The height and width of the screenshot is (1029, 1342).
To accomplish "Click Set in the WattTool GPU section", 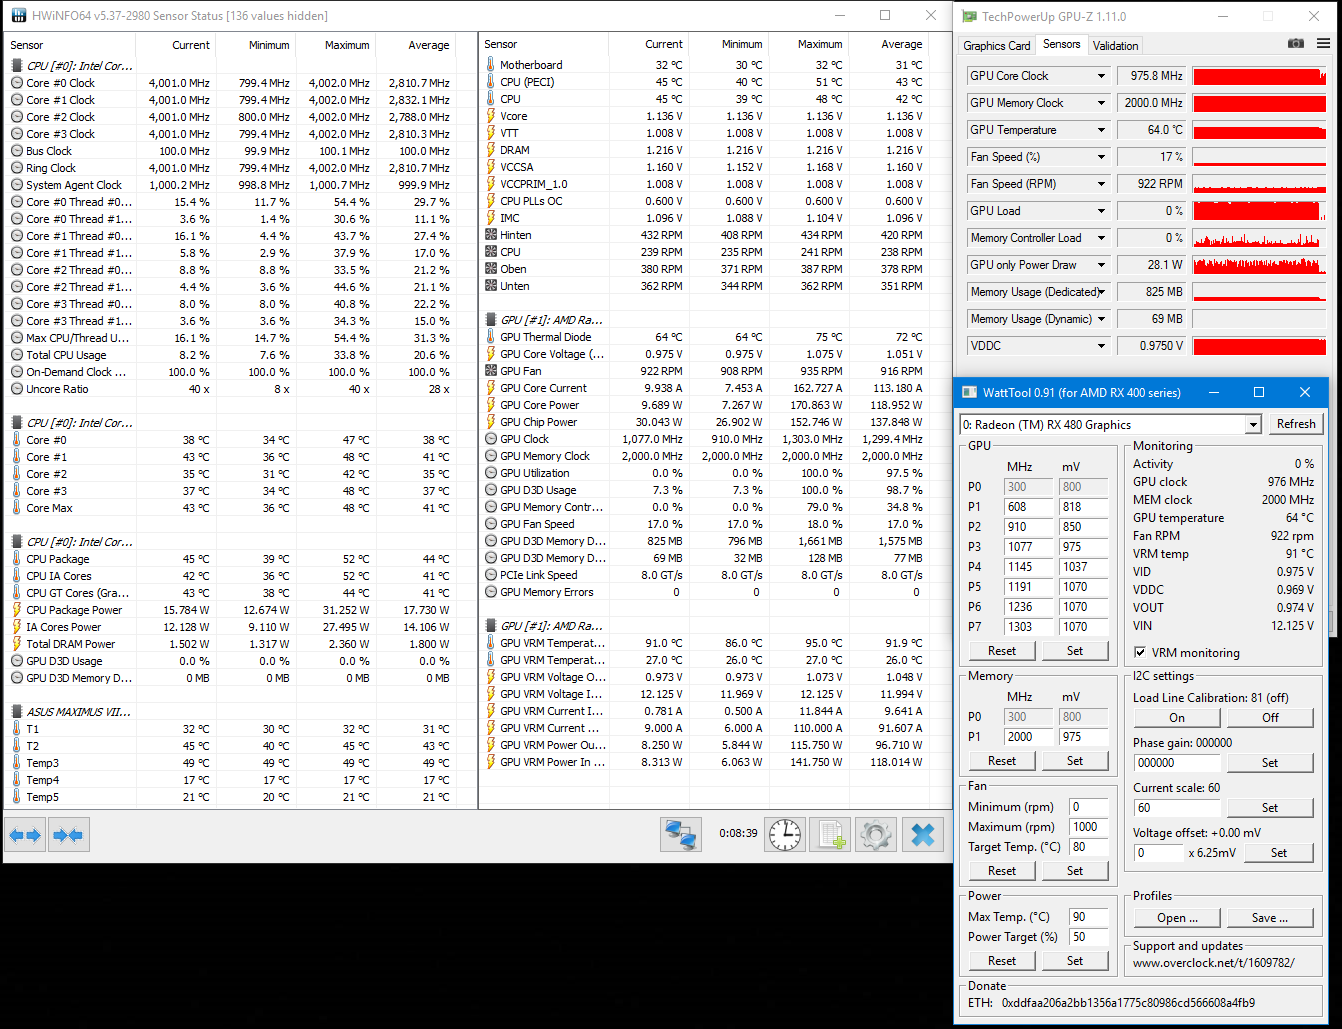I will click(x=1075, y=651).
